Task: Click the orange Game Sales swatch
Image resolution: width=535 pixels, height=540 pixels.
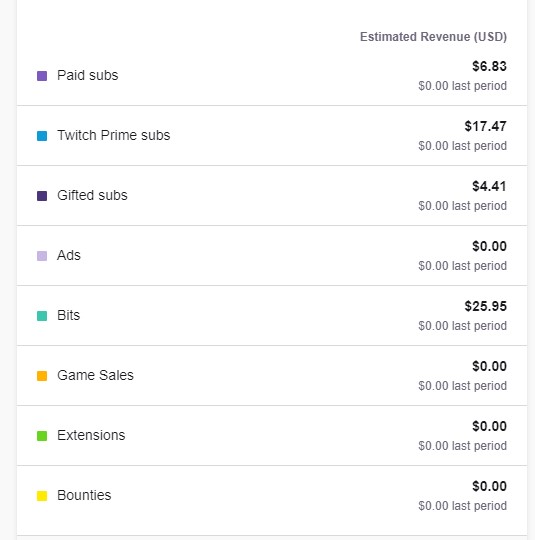Action: (x=42, y=376)
